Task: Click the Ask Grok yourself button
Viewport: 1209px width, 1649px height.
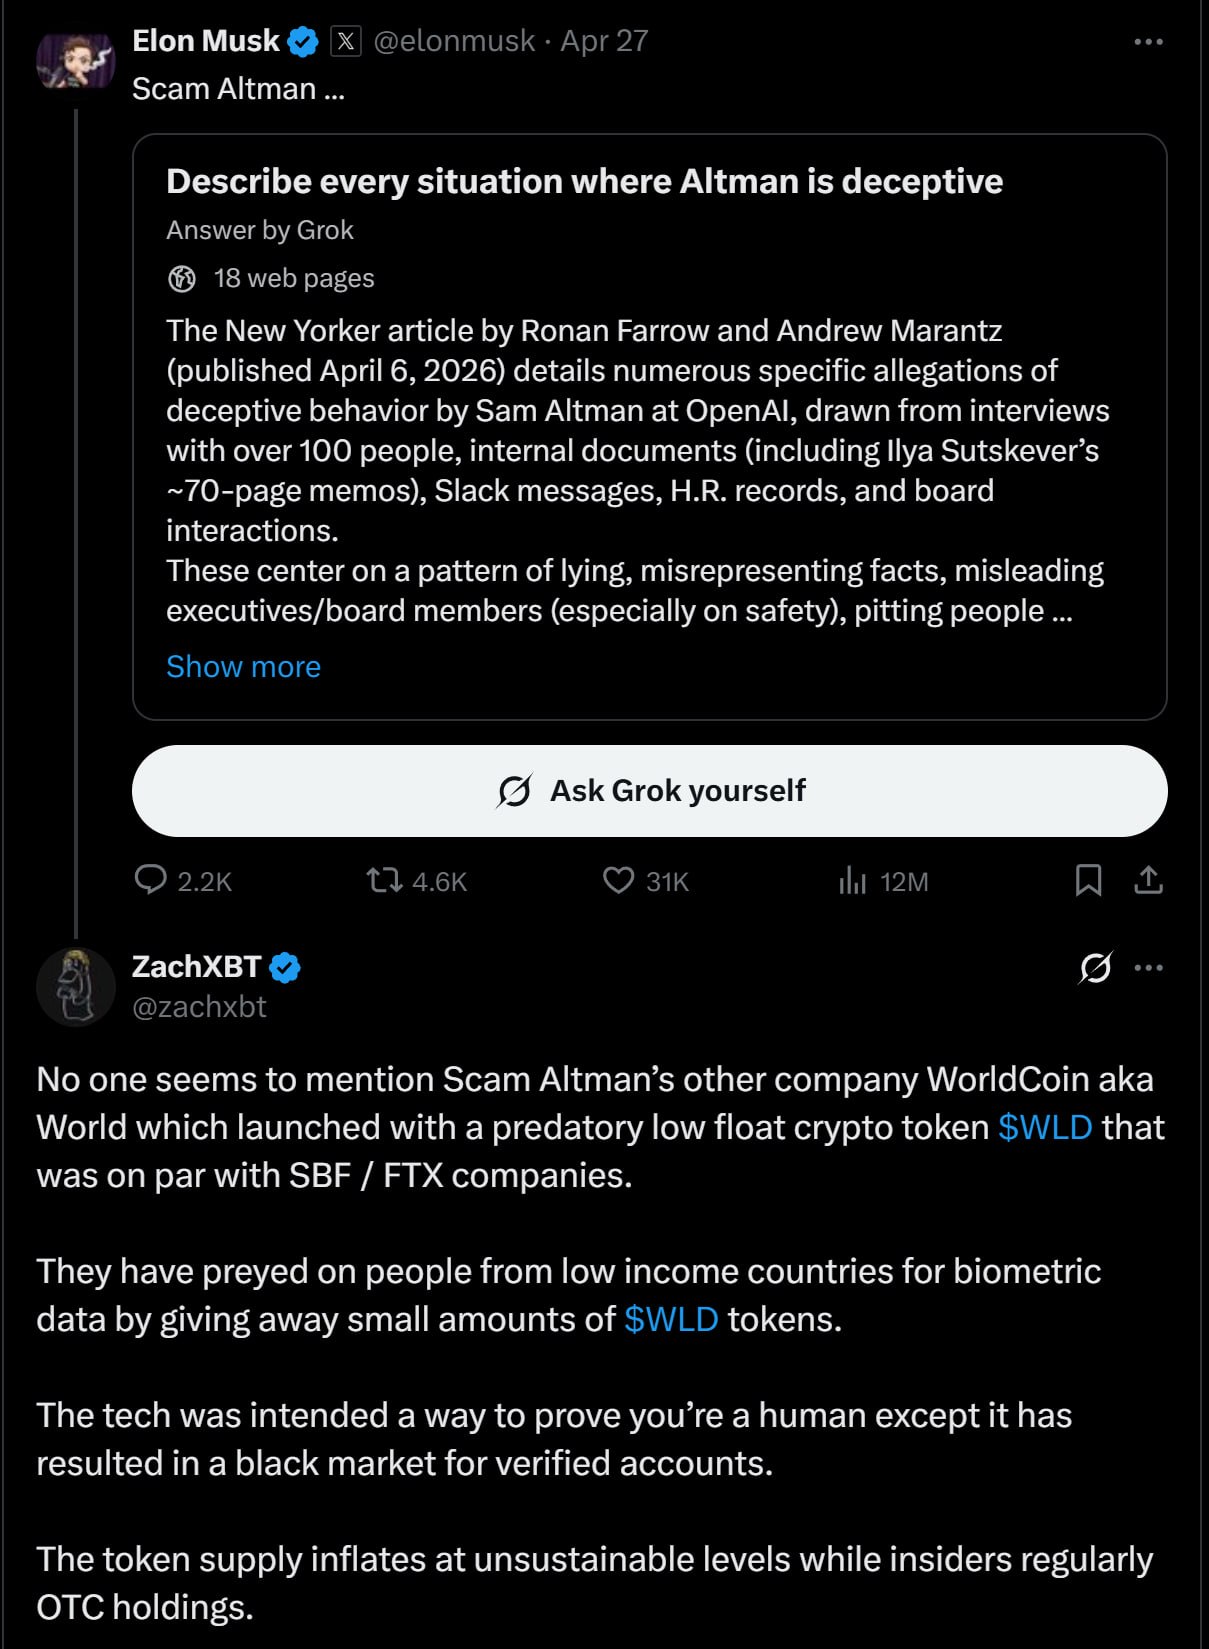Action: coord(650,791)
